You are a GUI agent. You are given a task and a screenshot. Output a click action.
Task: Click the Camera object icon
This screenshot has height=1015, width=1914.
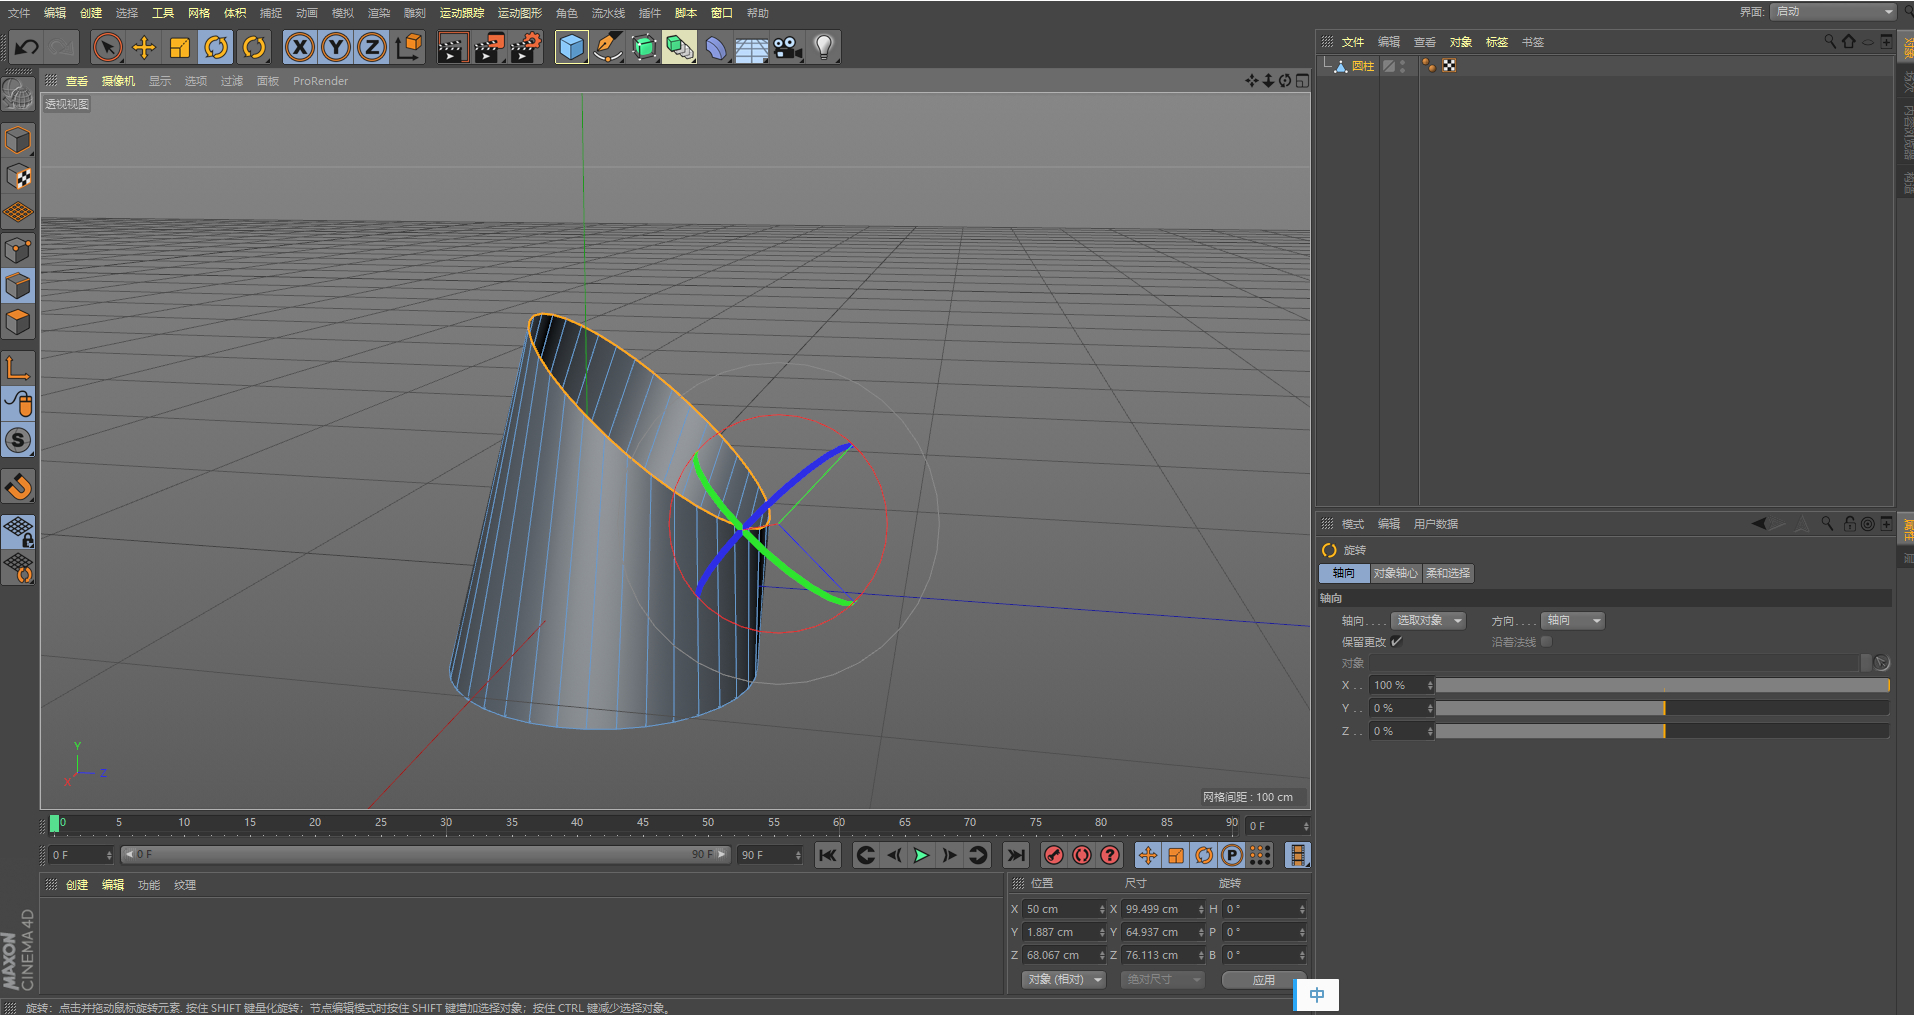[x=788, y=47]
